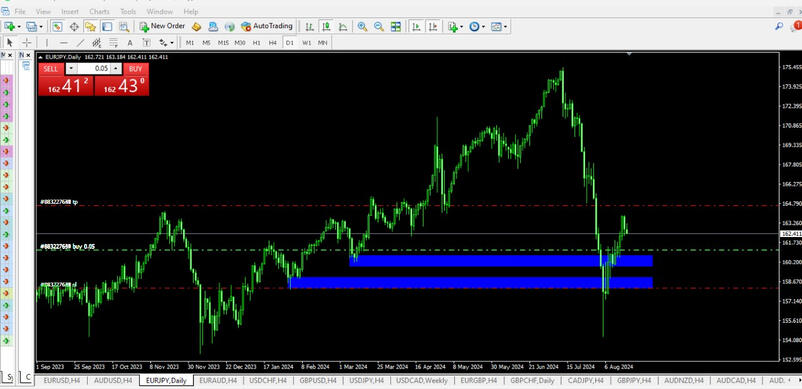Select the Equidistant Channel tool
The height and width of the screenshot is (389, 802).
click(x=97, y=42)
